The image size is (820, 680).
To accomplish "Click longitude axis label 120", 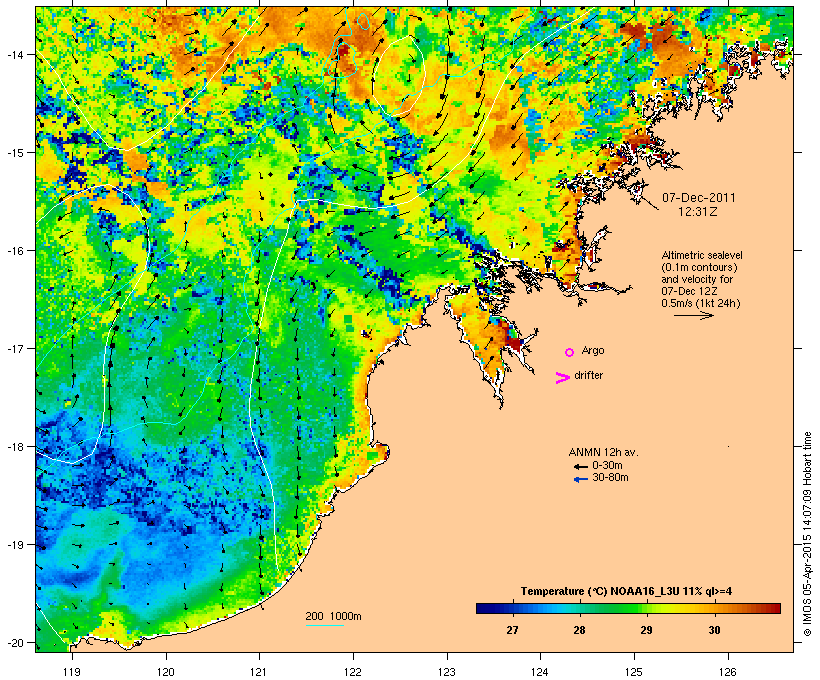I will pyautogui.click(x=166, y=672).
